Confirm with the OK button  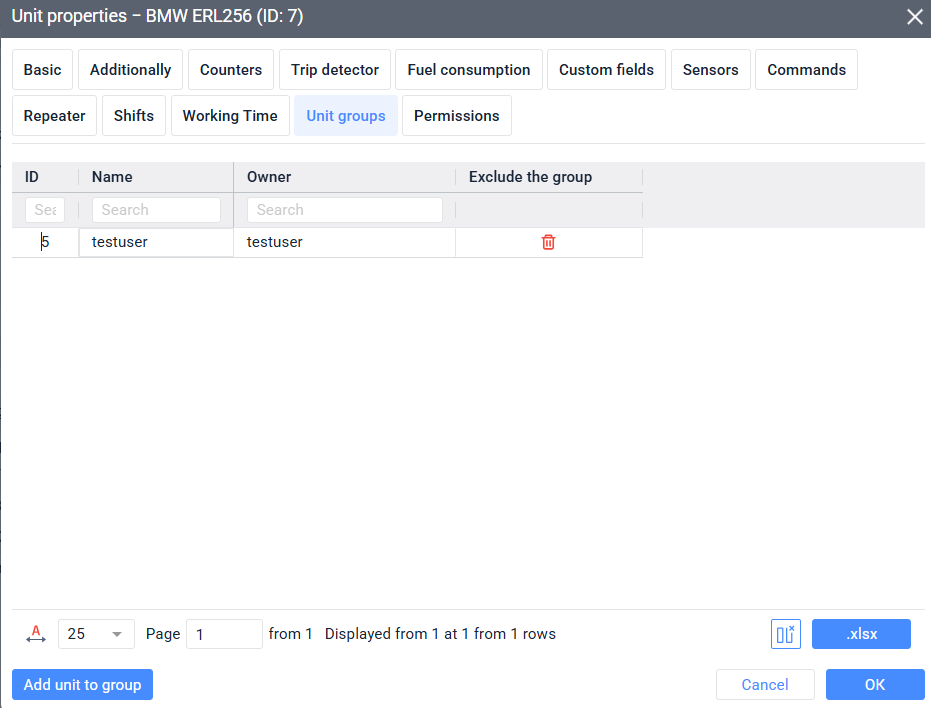click(x=875, y=685)
